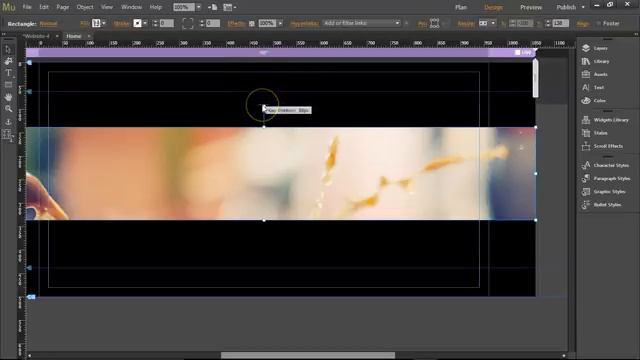Open the Object menu

click(x=85, y=7)
